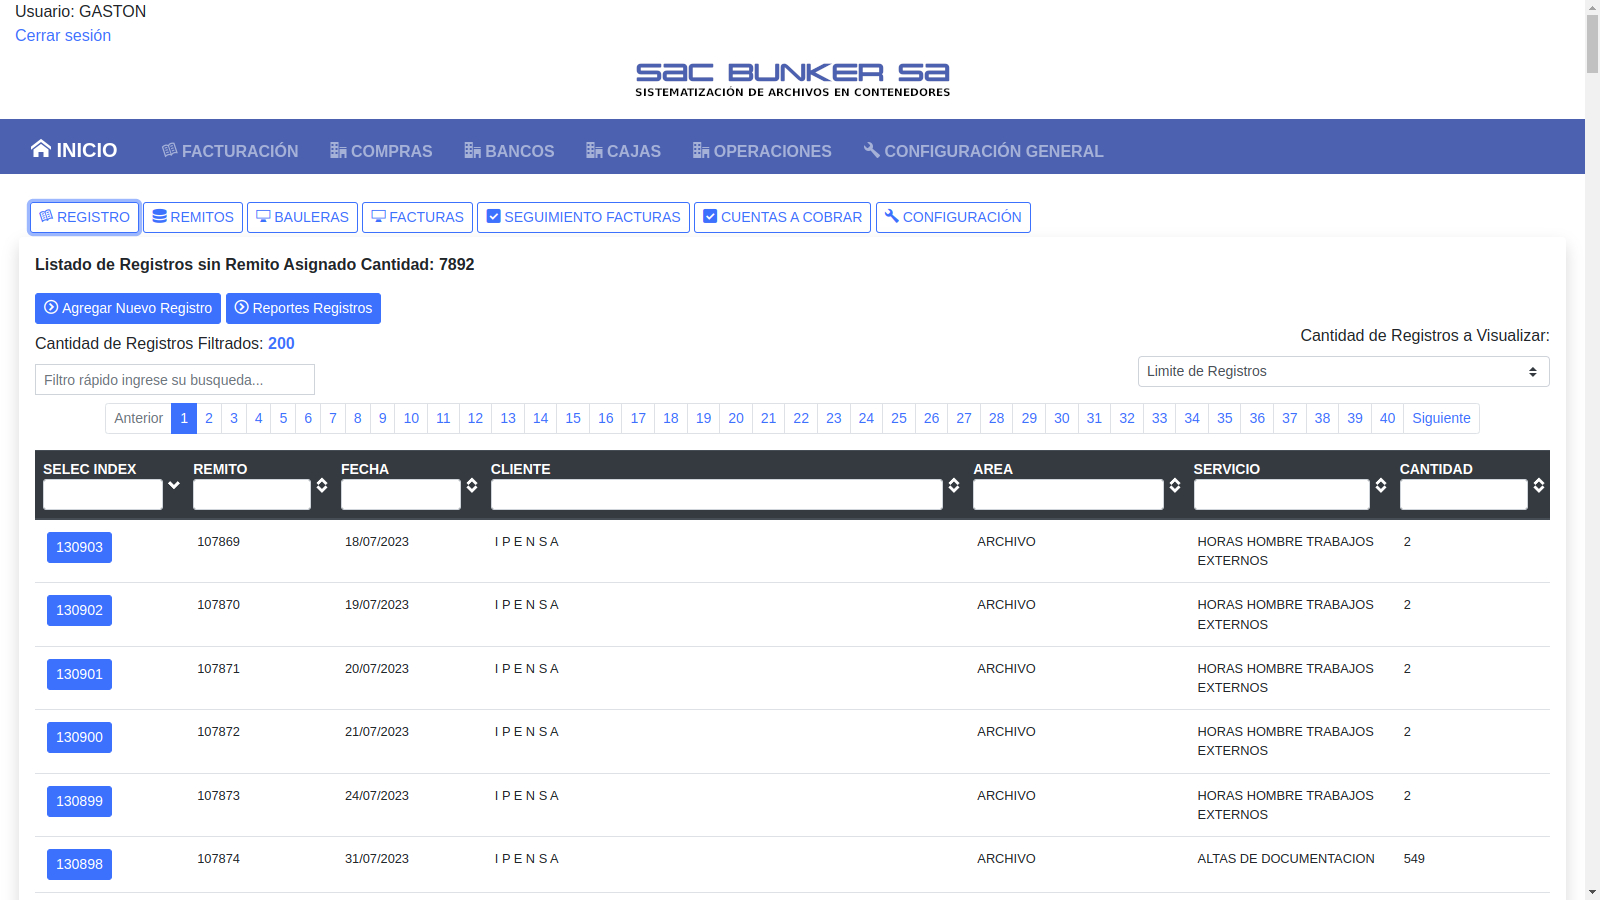Click the building icon next to COMPRAS
This screenshot has width=1600, height=900.
point(338,151)
